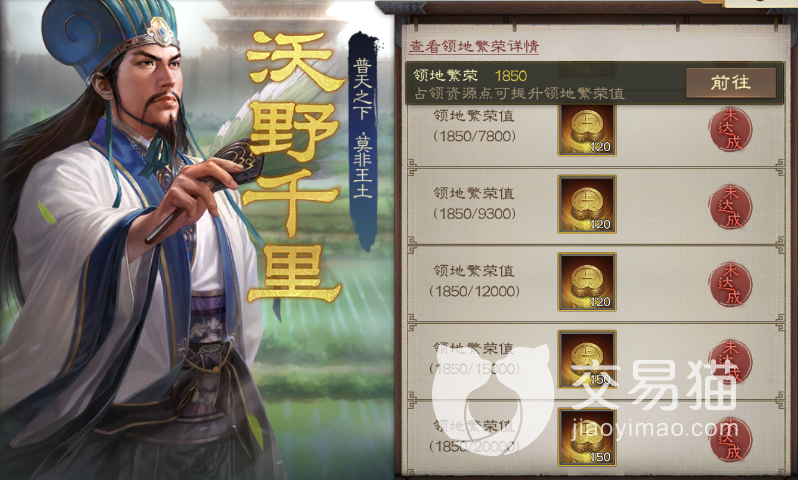
Task: Click the 前往 button
Action: coord(731,83)
